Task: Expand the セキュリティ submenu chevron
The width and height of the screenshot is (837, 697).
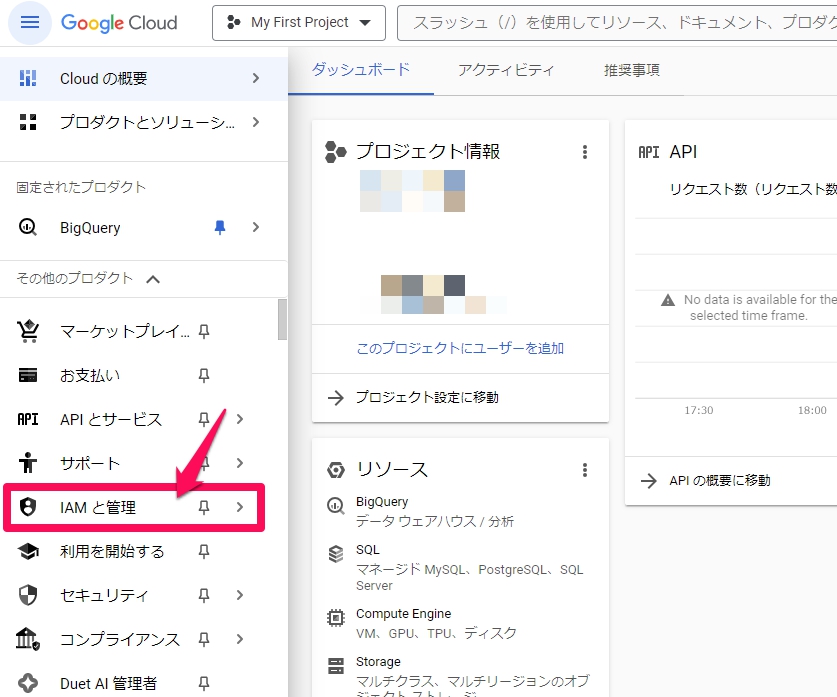Action: [240, 595]
